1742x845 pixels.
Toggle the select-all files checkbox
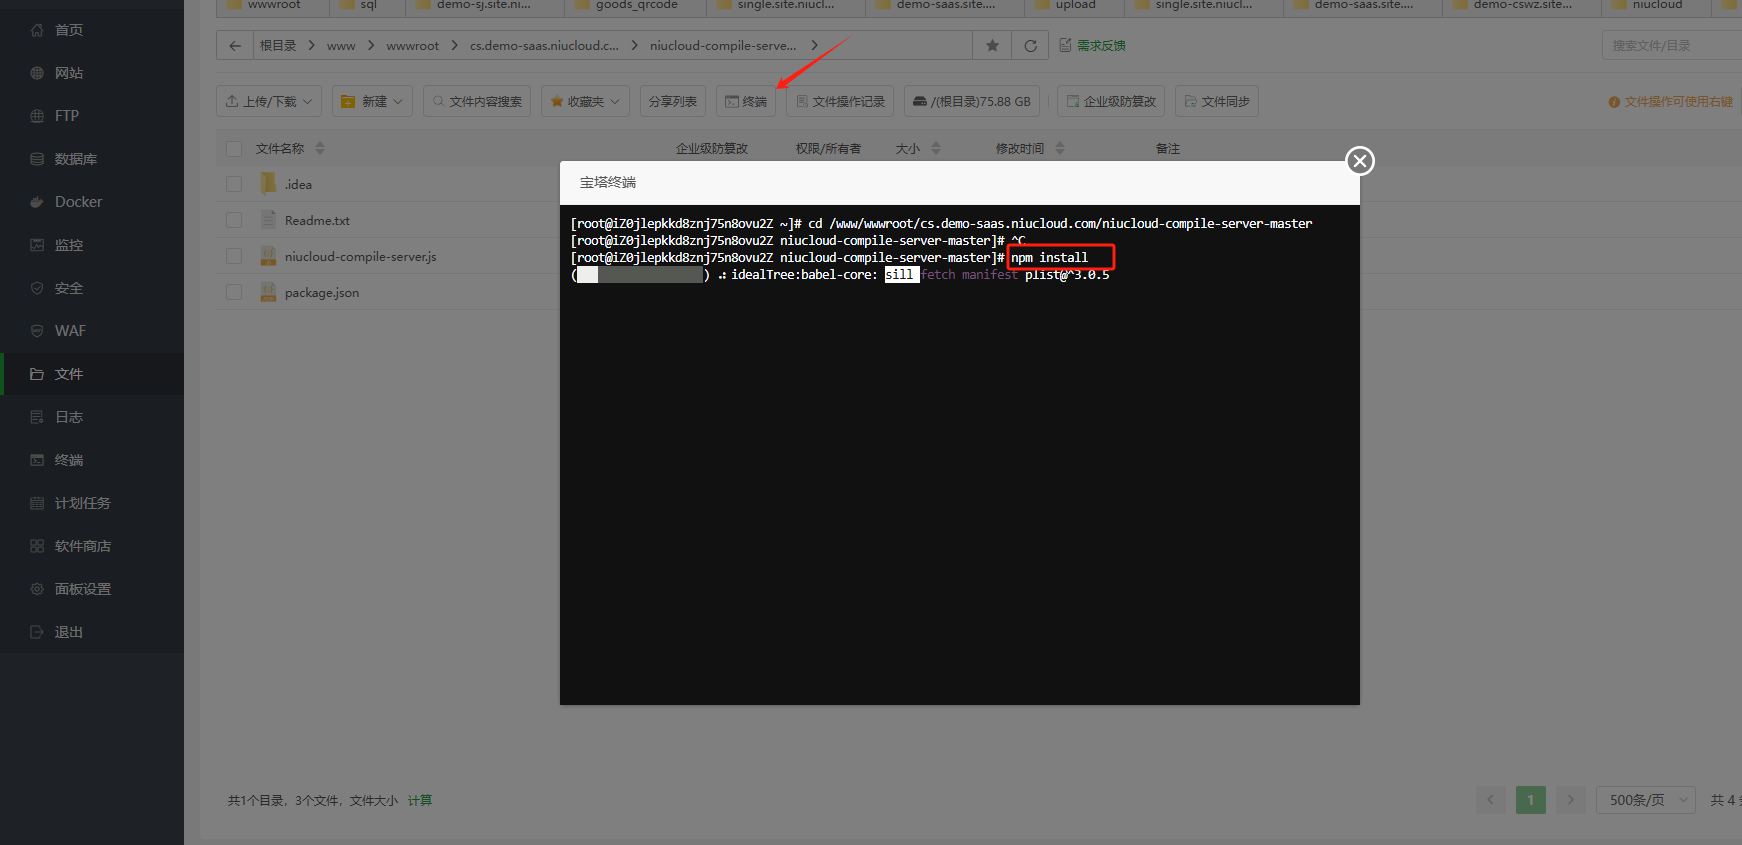pyautogui.click(x=234, y=149)
